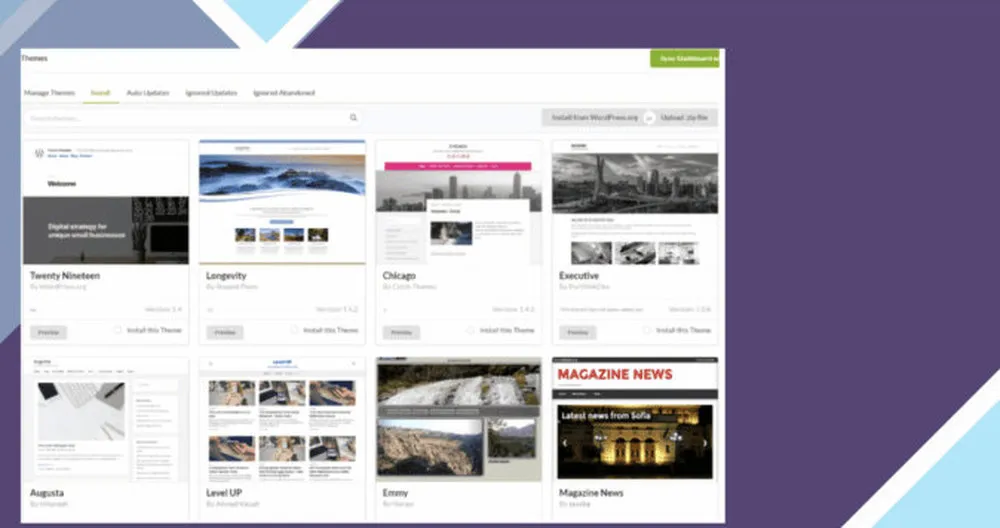This screenshot has height=528, width=1000.
Task: Open the Magazine News theme thumbnail
Action: coord(634,419)
